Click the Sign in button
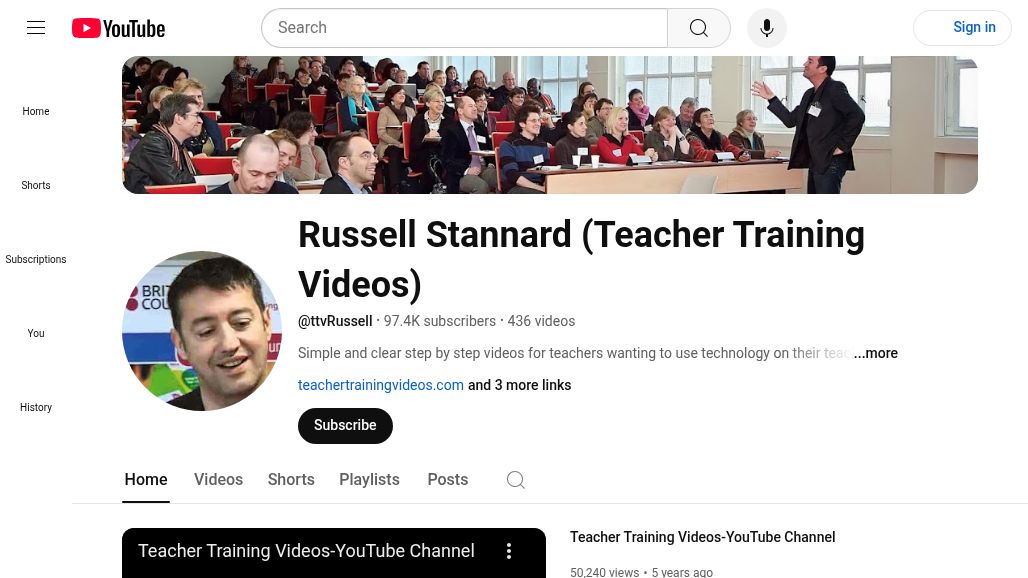This screenshot has height=578, width=1028. pyautogui.click(x=962, y=28)
